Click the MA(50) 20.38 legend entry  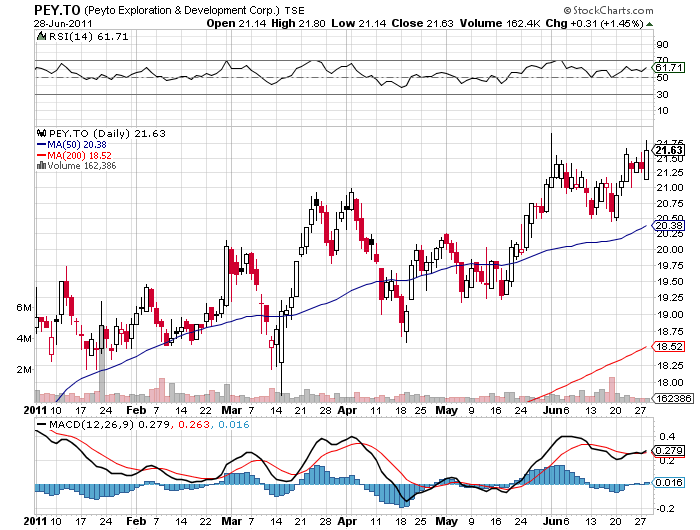point(77,145)
